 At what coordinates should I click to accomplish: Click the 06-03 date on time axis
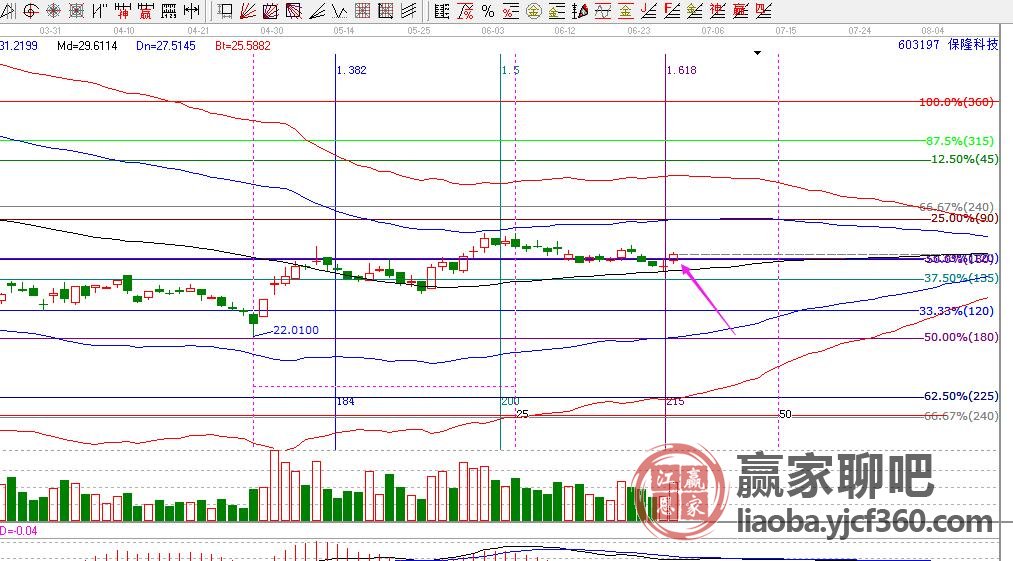tap(493, 30)
